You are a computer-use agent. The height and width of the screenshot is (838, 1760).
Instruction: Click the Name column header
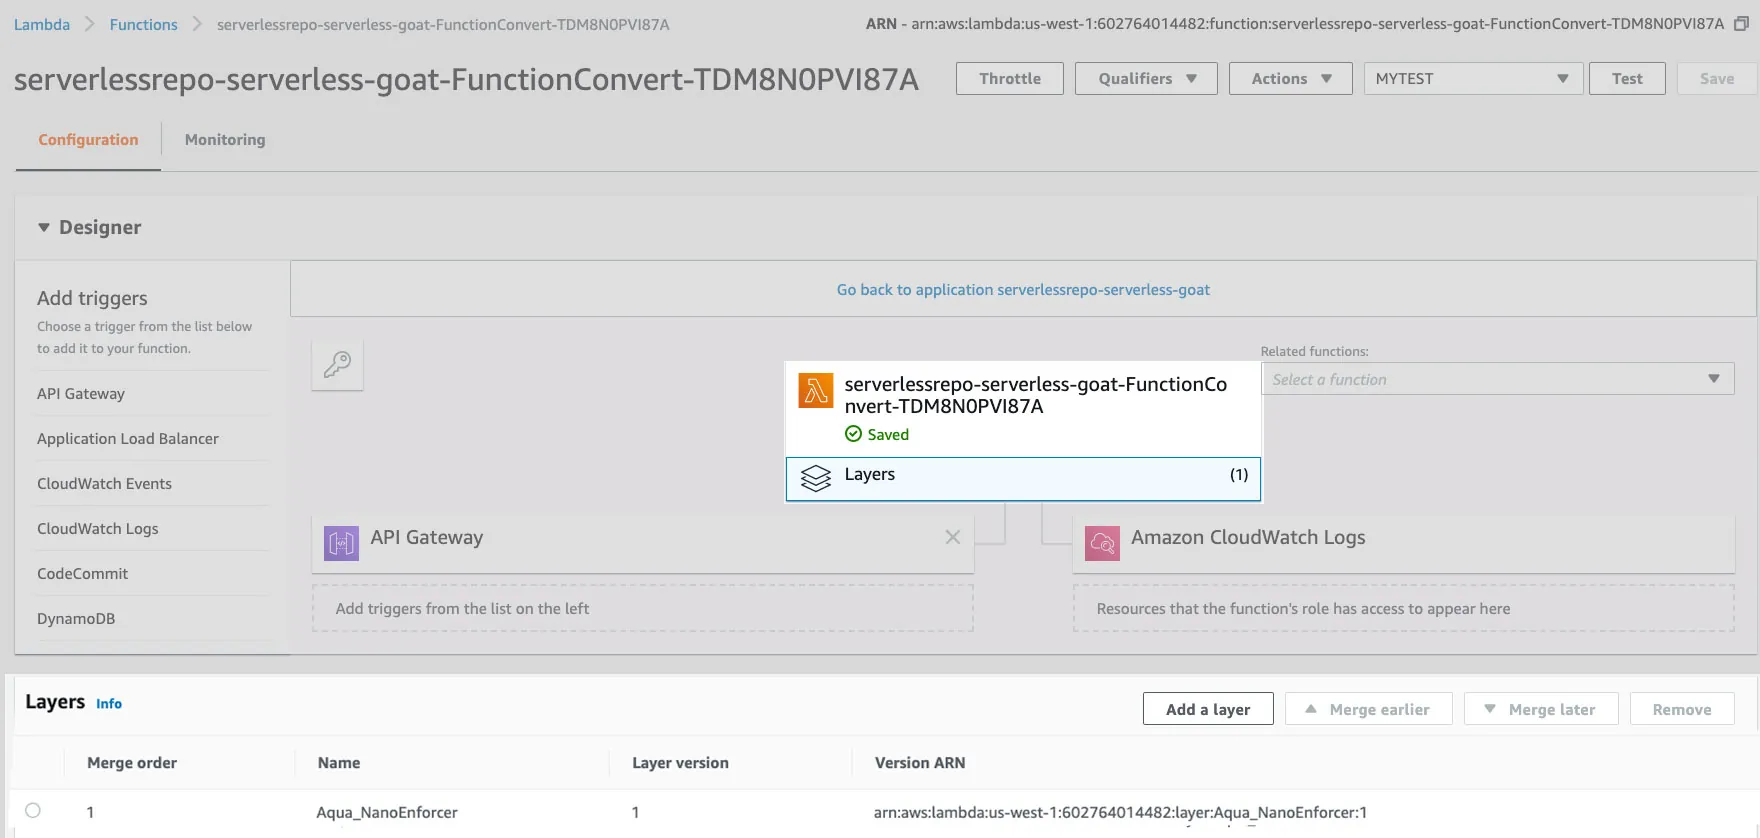click(x=339, y=763)
